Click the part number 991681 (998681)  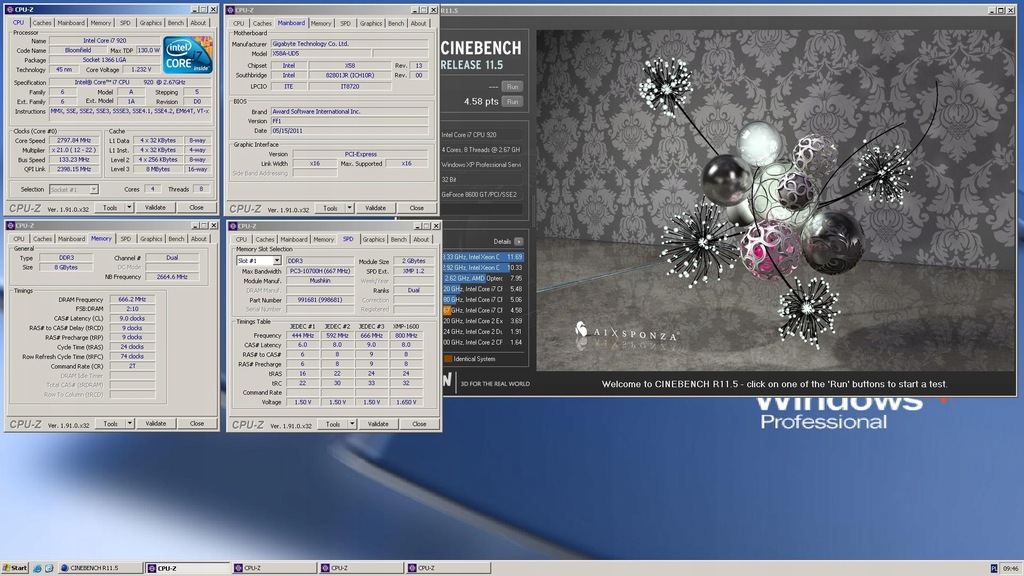coord(320,300)
